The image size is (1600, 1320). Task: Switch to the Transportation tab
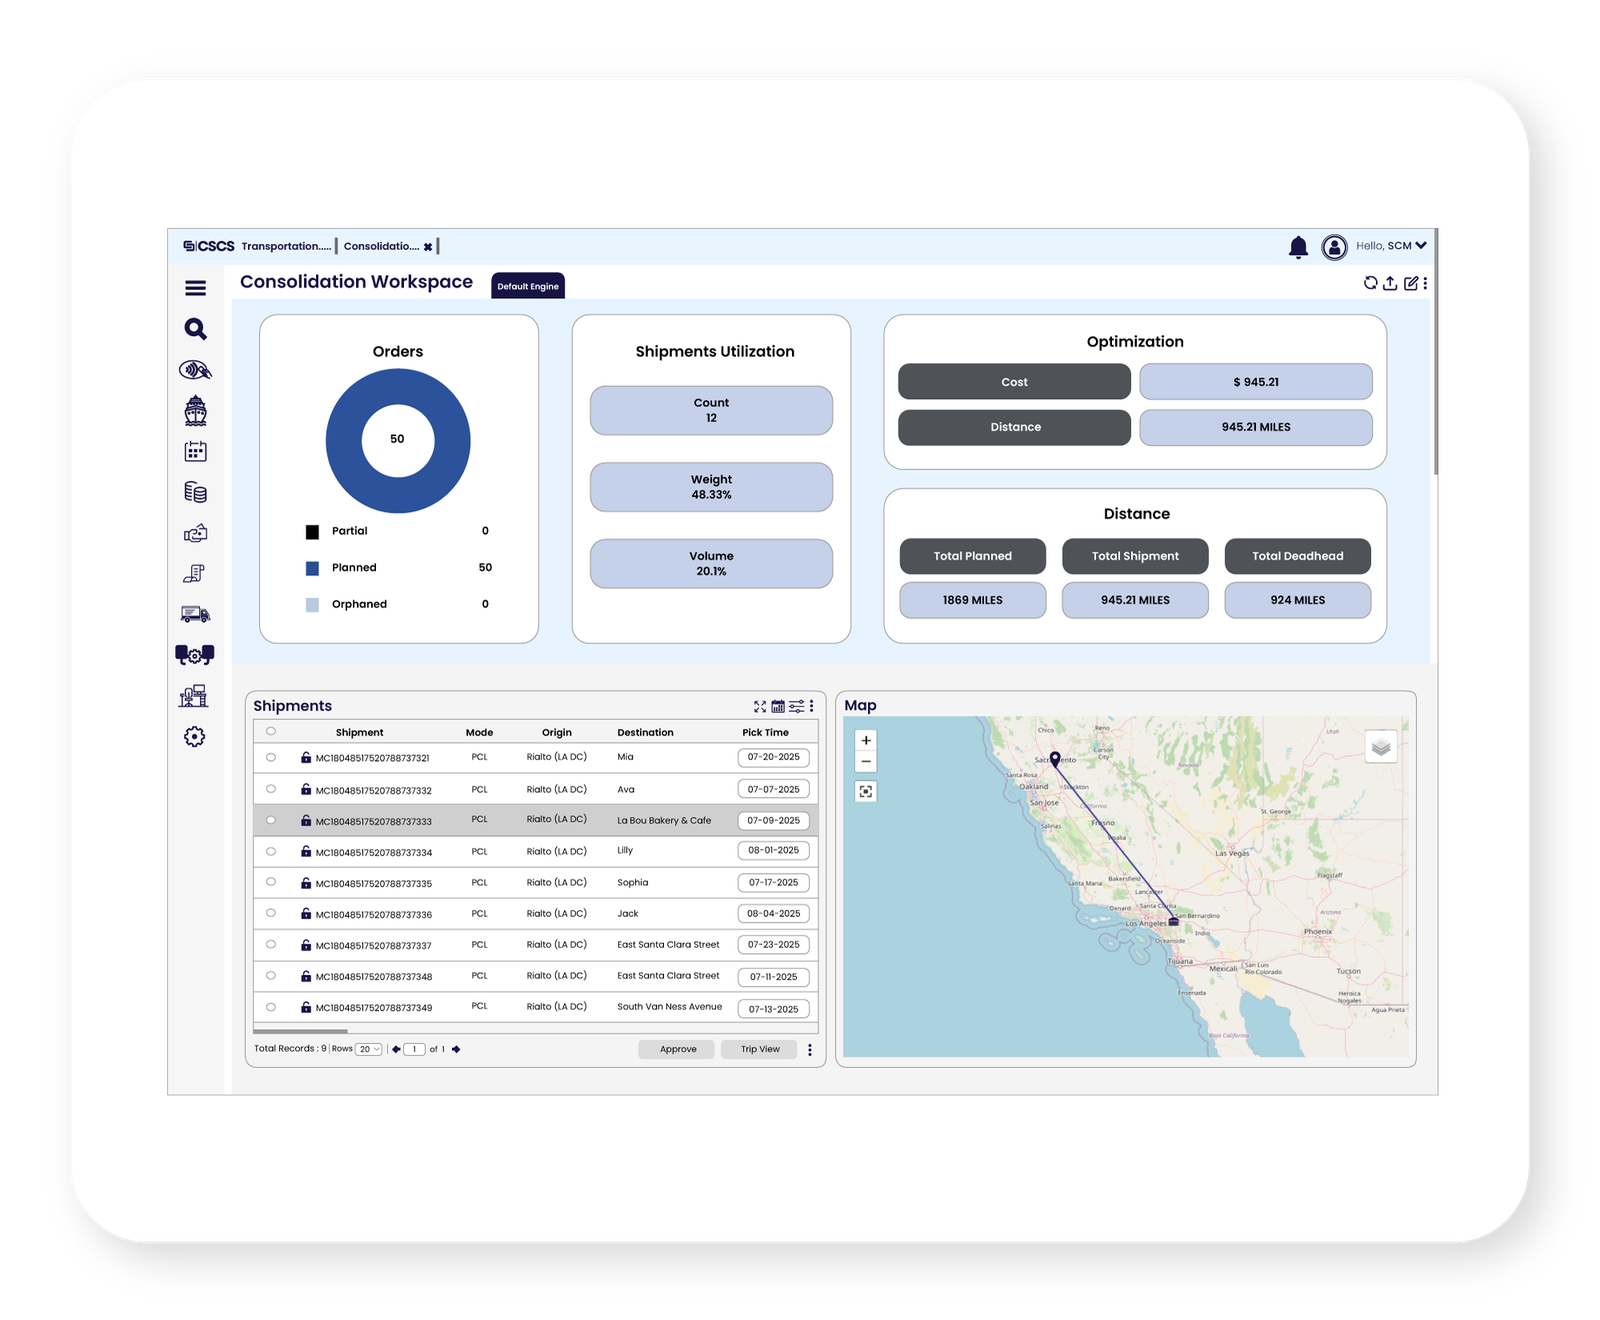285,246
